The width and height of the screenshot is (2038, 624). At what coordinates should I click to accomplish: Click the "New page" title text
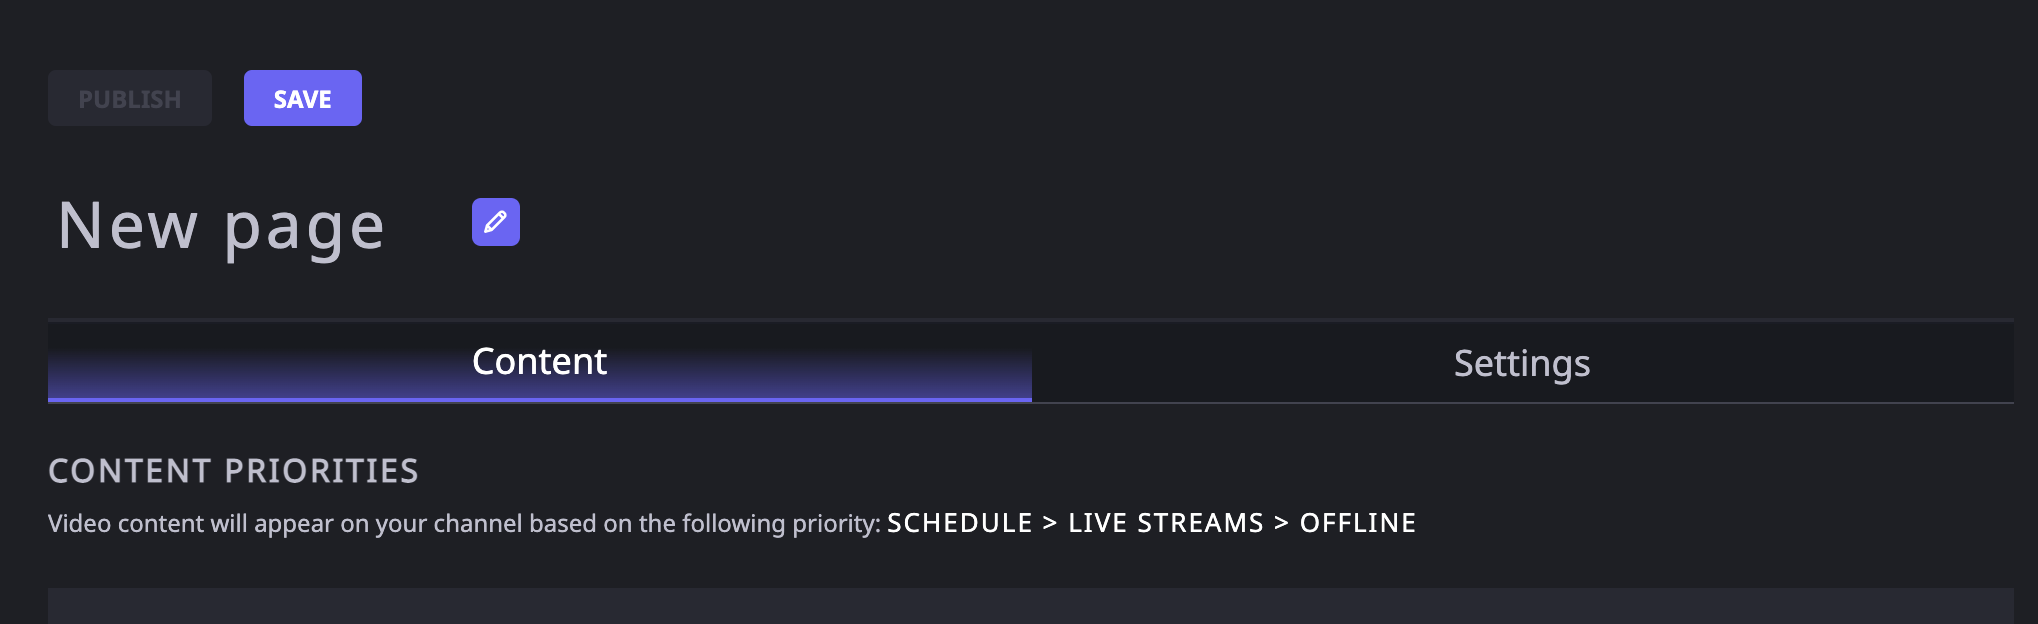click(x=221, y=226)
